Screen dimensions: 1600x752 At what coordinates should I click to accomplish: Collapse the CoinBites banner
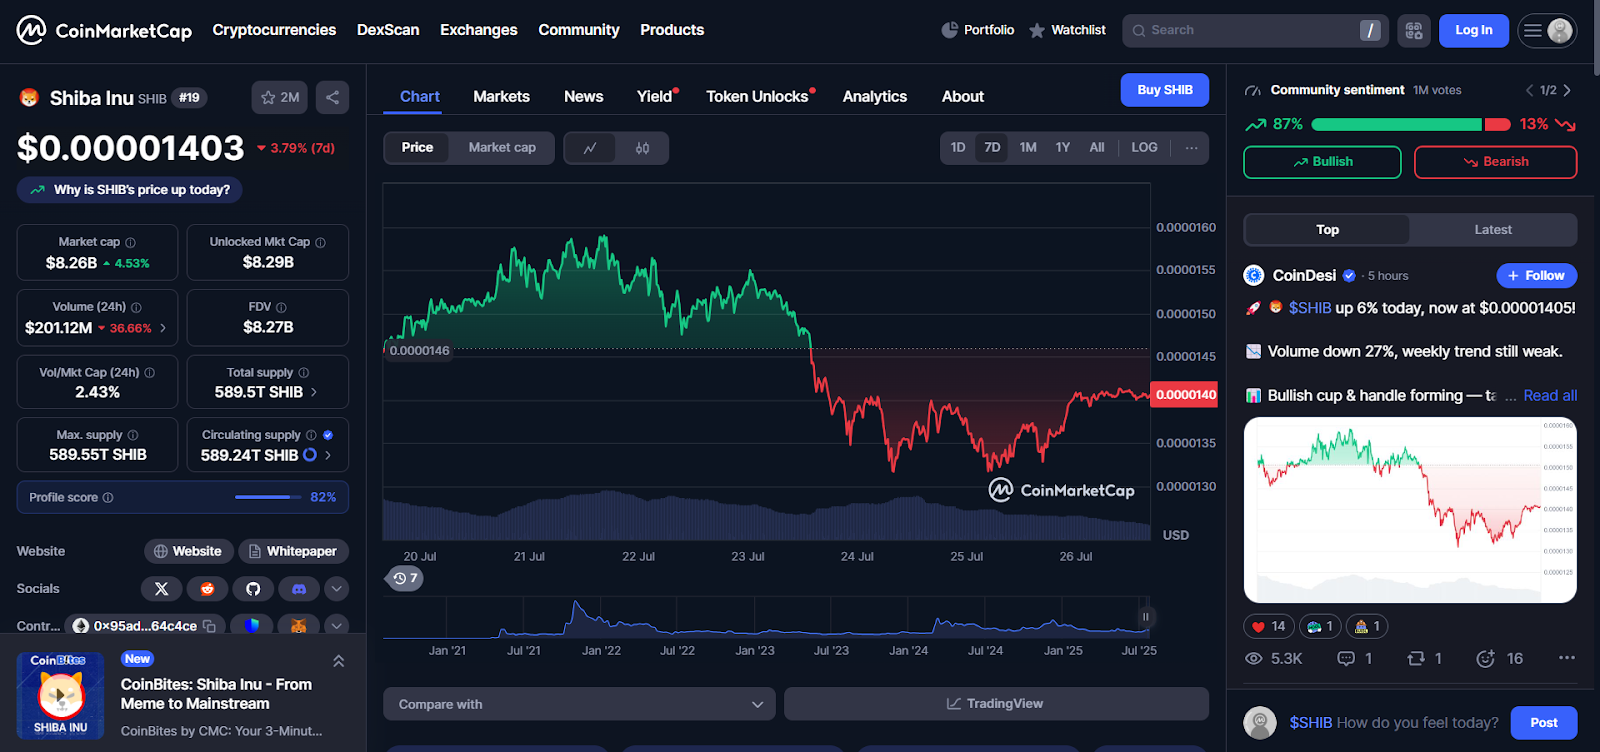(339, 661)
